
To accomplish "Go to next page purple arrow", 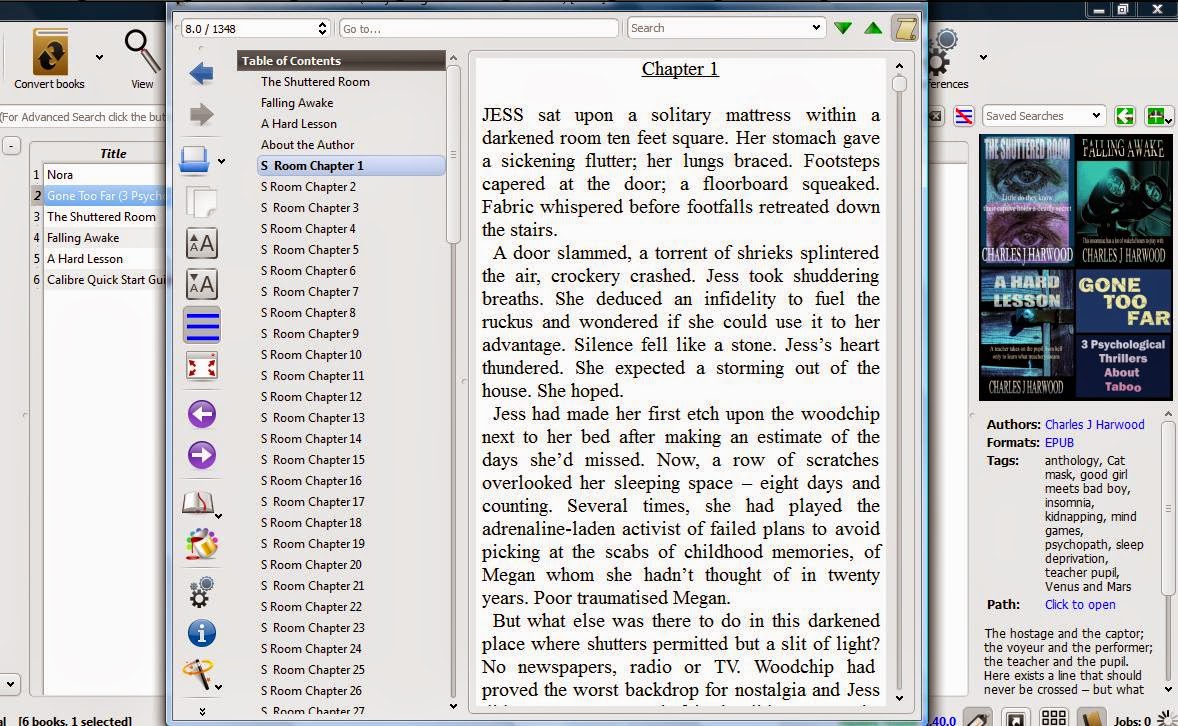I will [201, 455].
